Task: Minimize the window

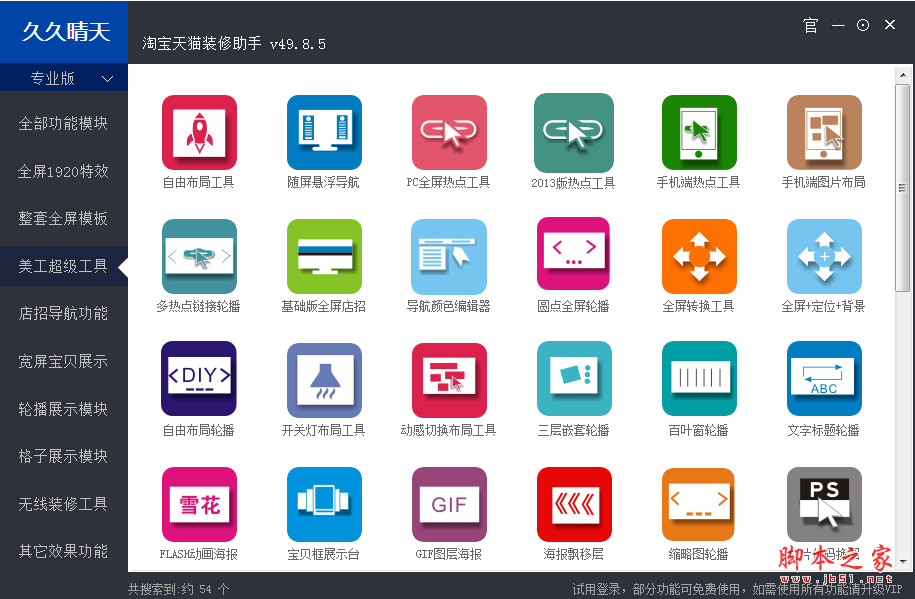Action: (838, 25)
